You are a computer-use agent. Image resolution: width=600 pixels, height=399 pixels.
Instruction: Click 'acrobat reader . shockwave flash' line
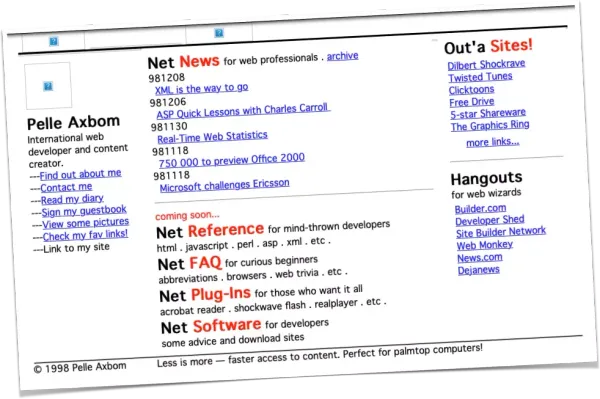point(273,307)
